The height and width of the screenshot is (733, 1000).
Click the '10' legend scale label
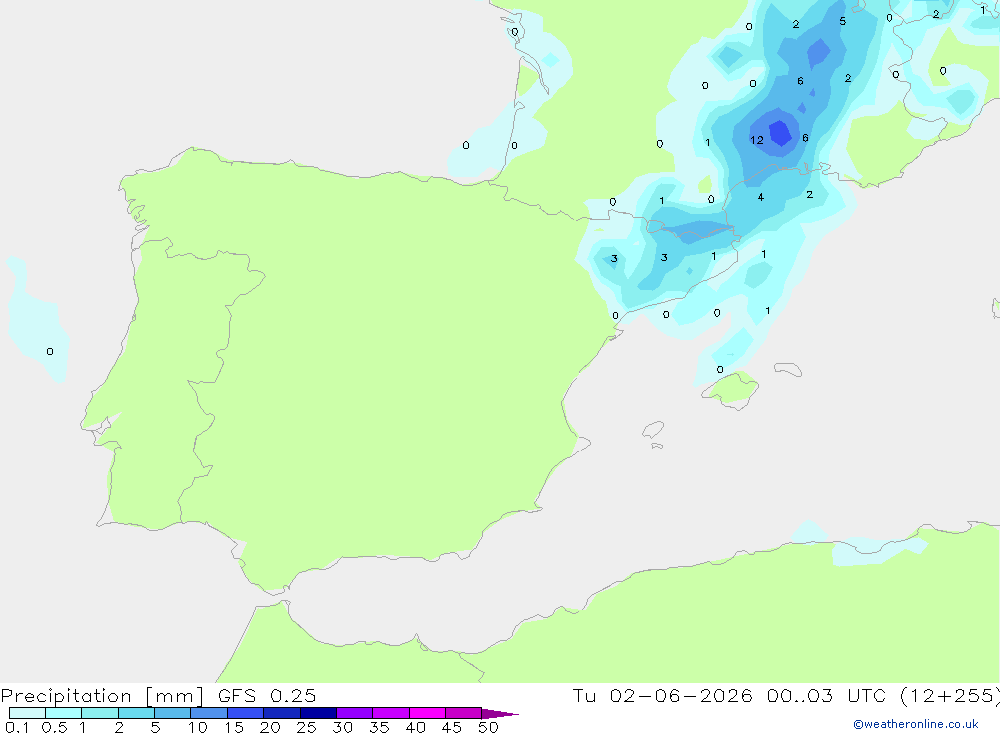pyautogui.click(x=198, y=727)
